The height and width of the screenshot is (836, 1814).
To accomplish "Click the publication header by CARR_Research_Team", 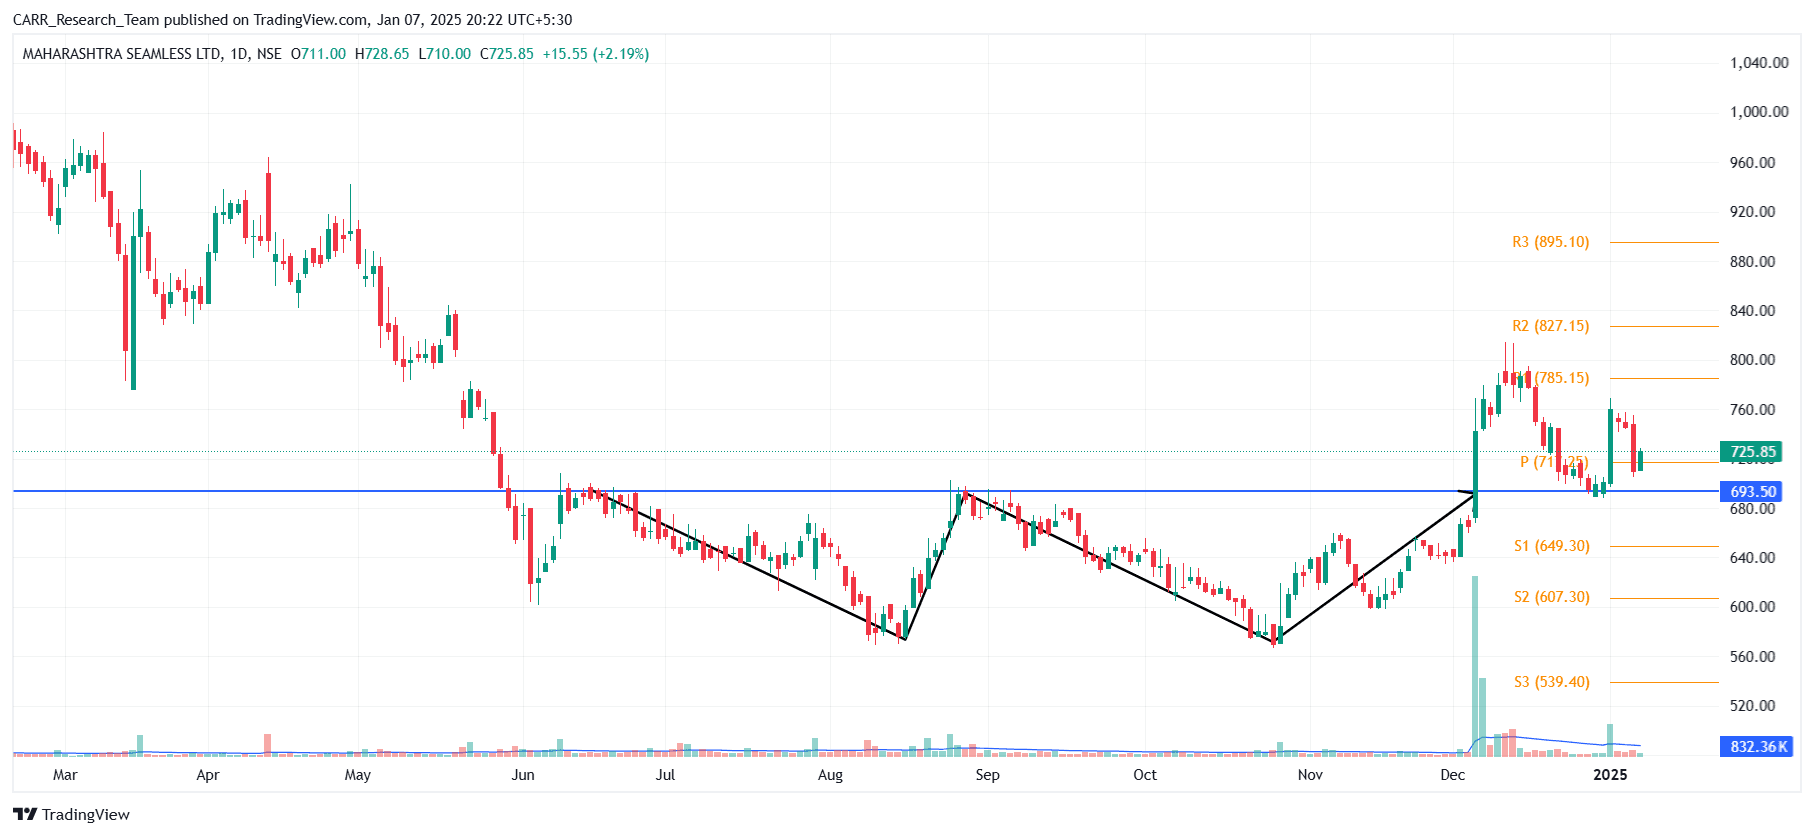I will pyautogui.click(x=292, y=19).
